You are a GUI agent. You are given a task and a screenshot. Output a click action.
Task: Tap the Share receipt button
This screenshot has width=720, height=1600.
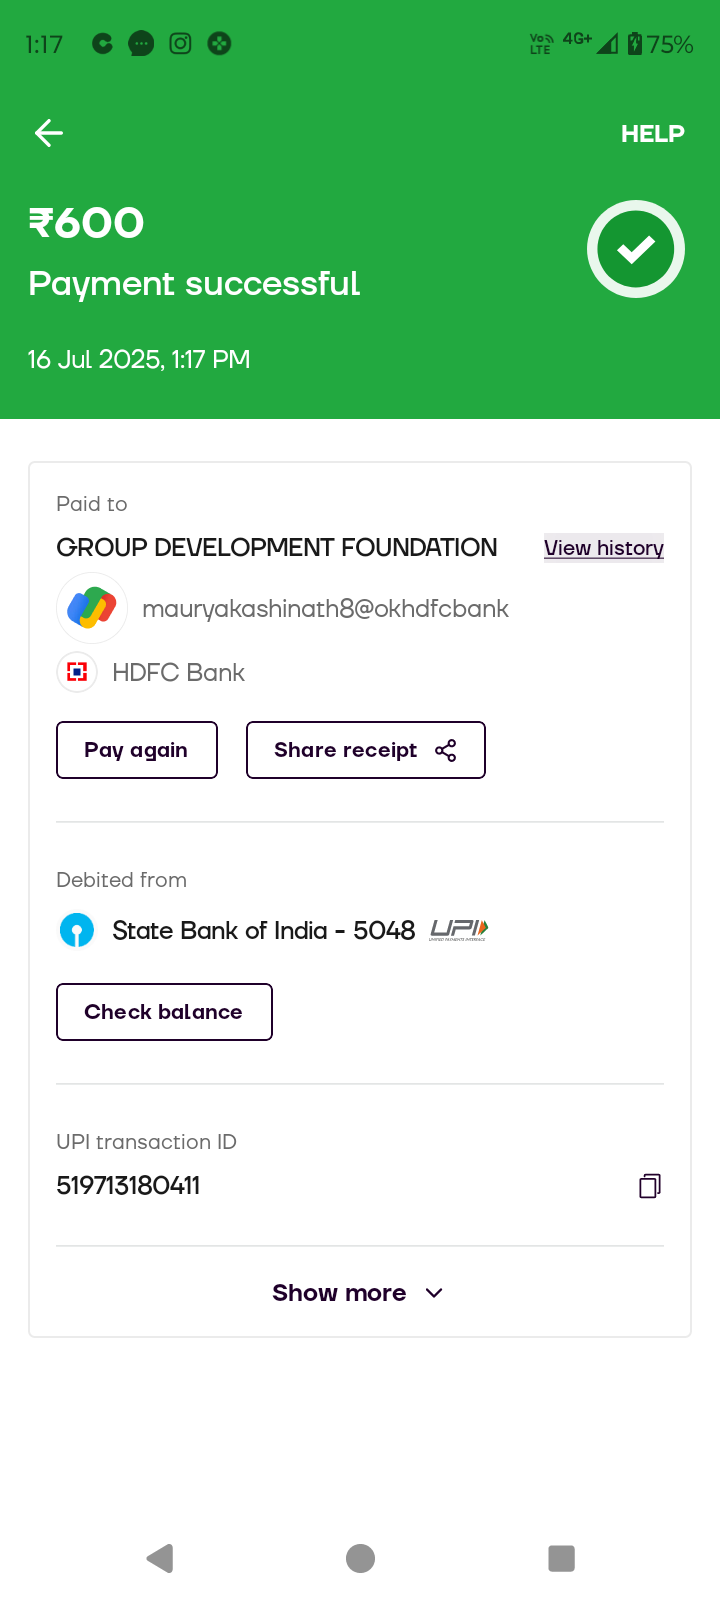click(345, 750)
